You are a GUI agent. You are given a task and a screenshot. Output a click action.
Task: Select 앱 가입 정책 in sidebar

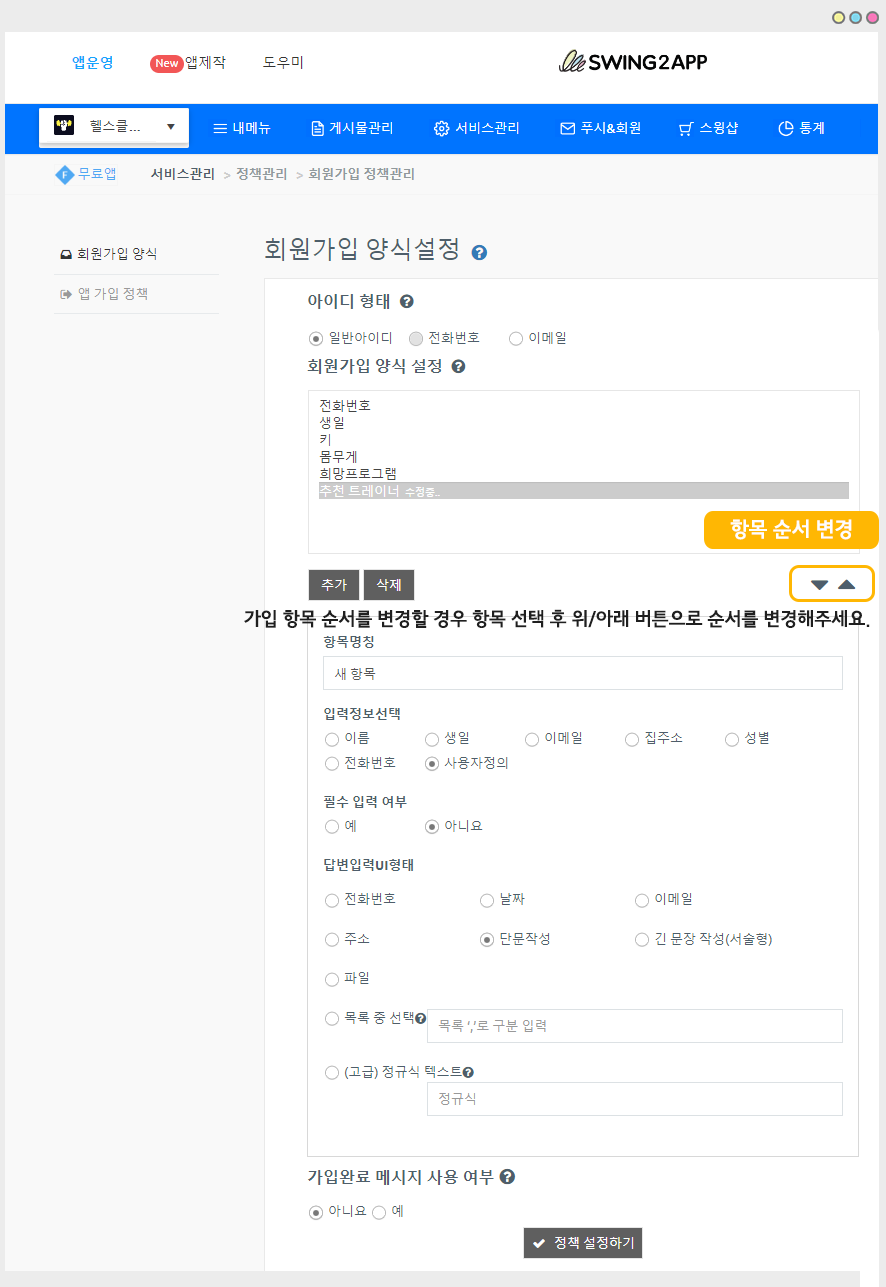pos(112,294)
